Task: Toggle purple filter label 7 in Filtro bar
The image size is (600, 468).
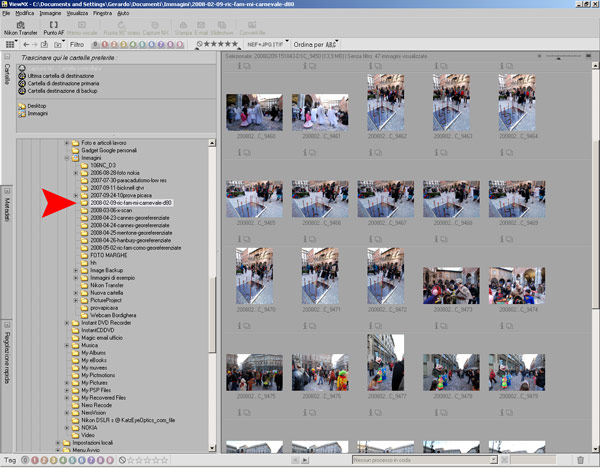Action: click(161, 44)
